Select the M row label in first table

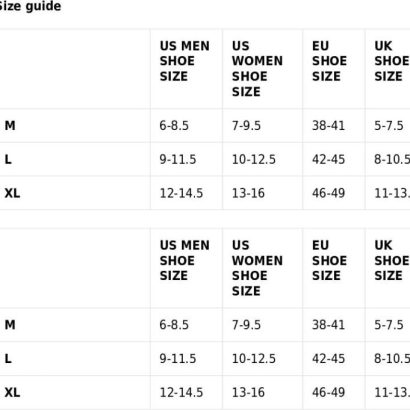point(10,126)
